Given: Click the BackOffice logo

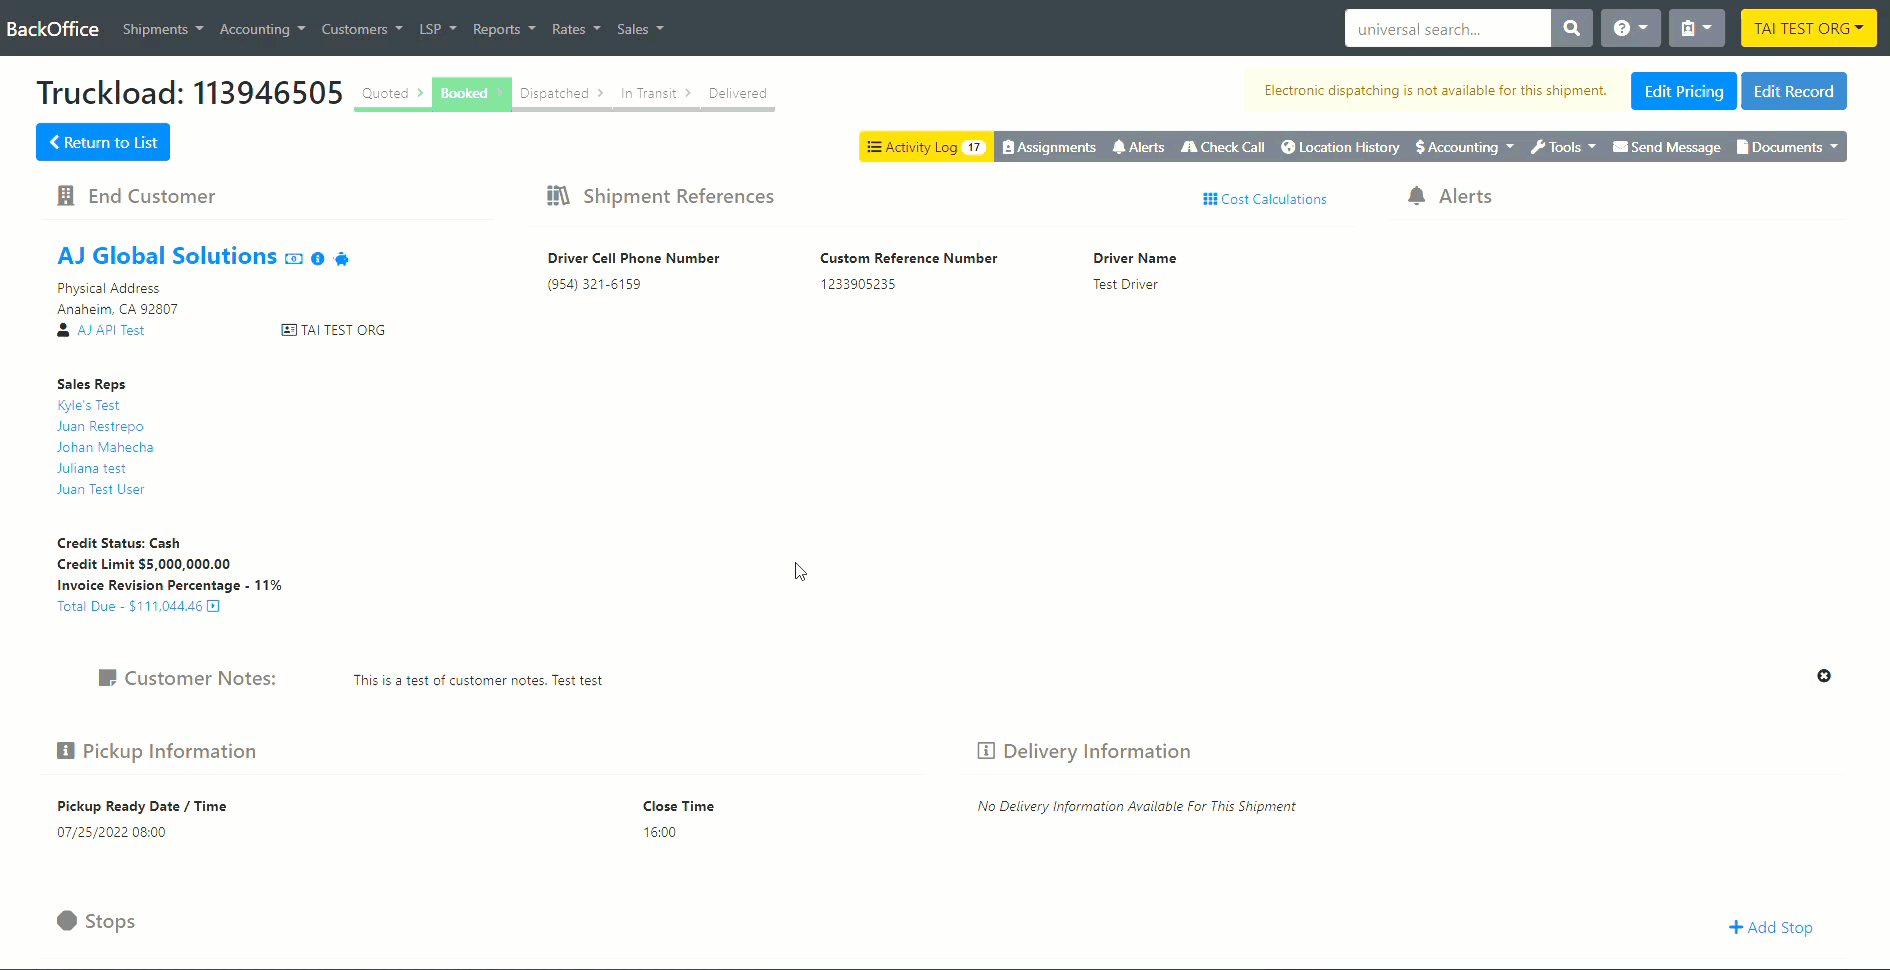Looking at the screenshot, I should point(52,29).
